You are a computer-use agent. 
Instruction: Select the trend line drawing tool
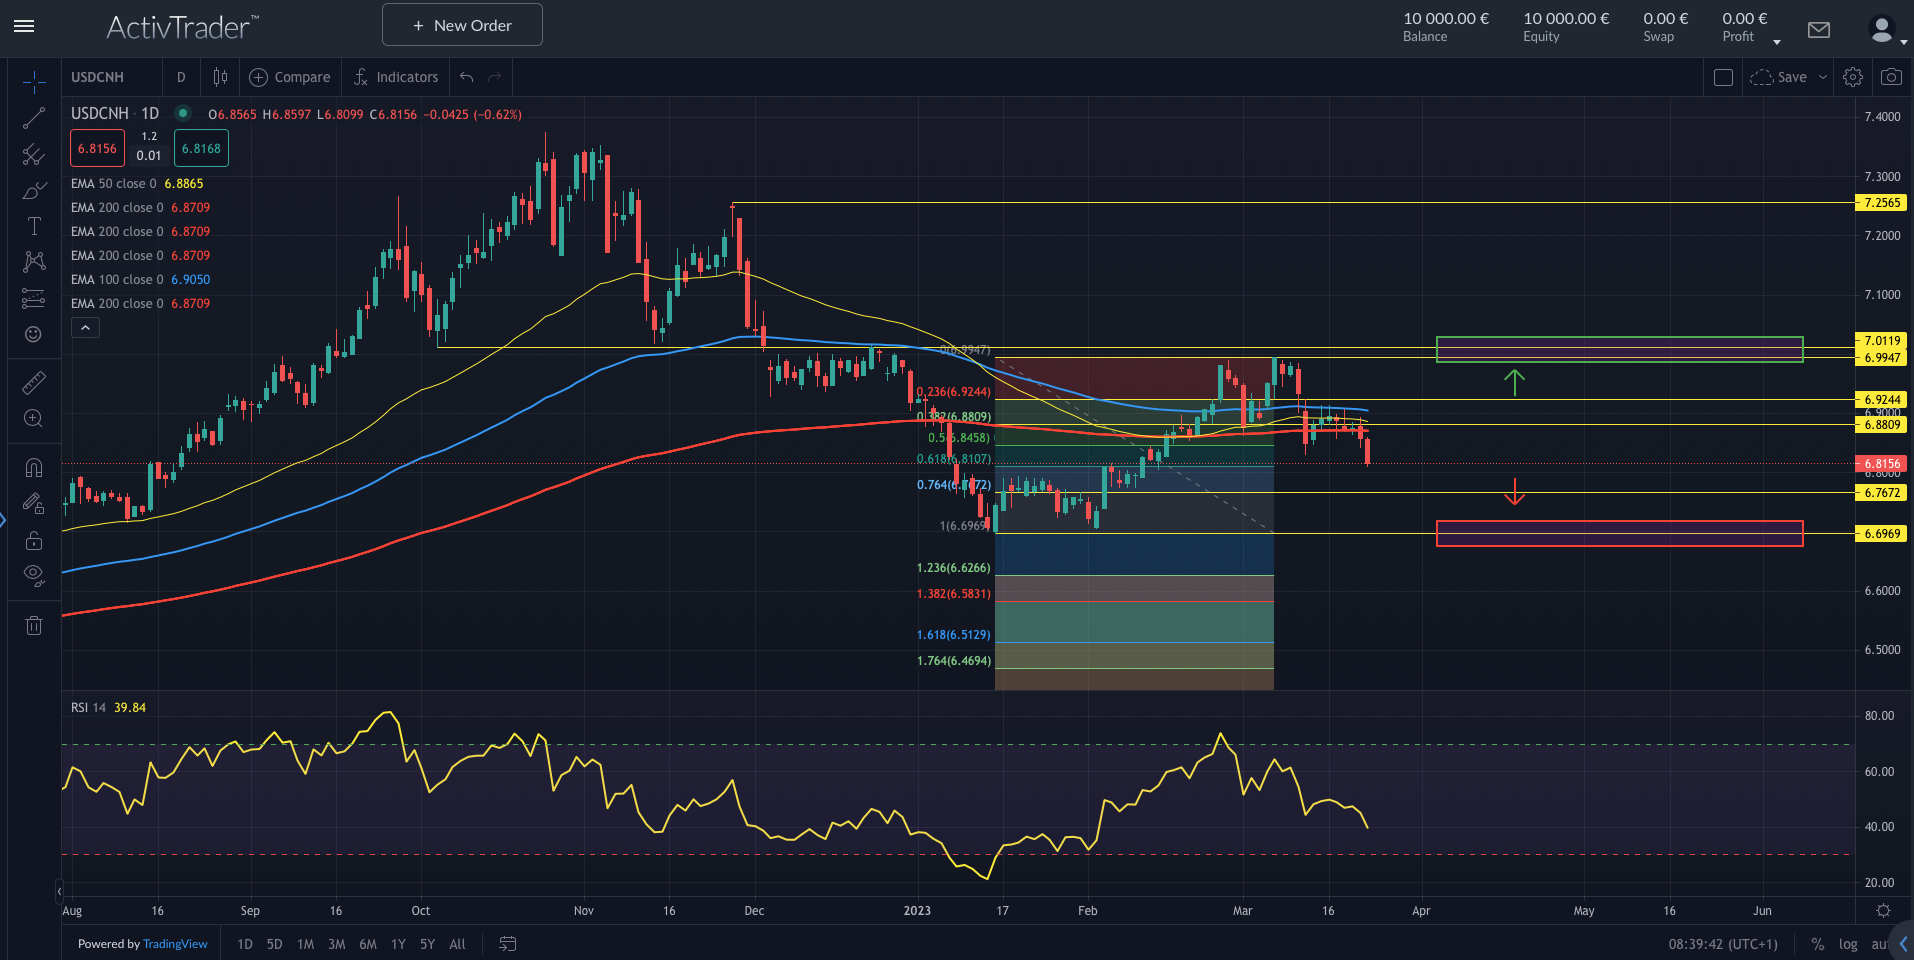pyautogui.click(x=33, y=117)
